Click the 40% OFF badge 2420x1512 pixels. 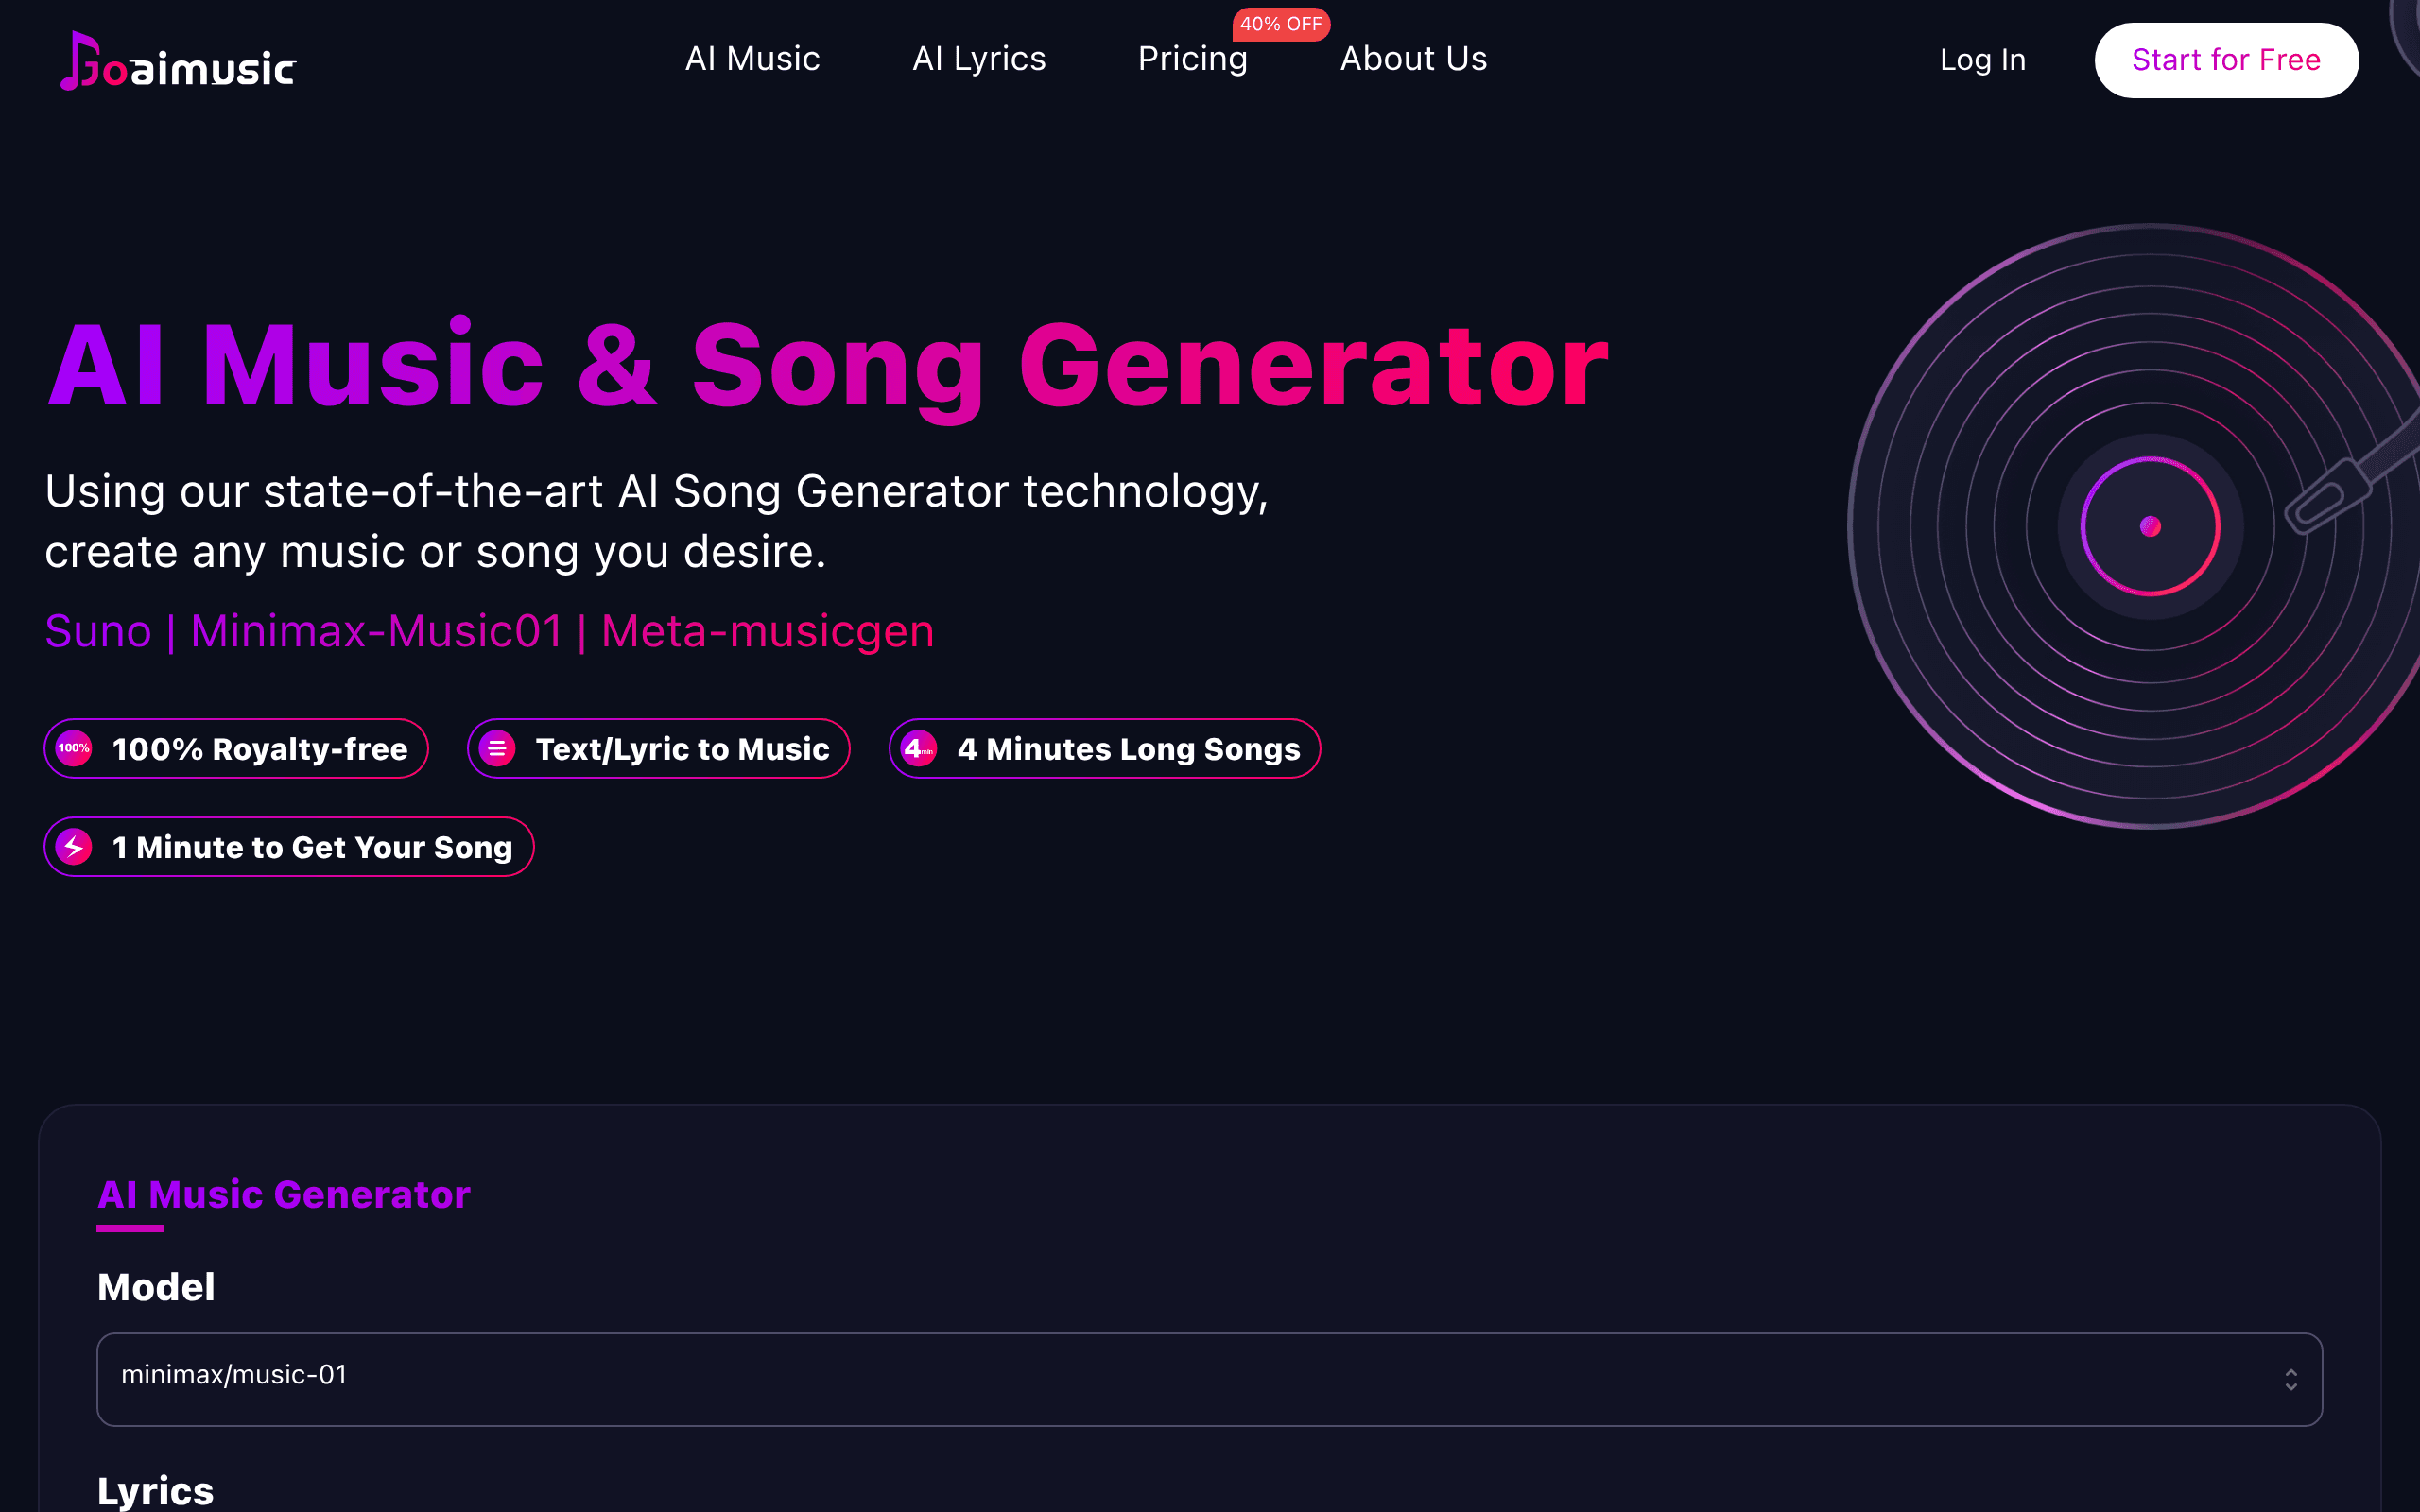[x=1281, y=24]
